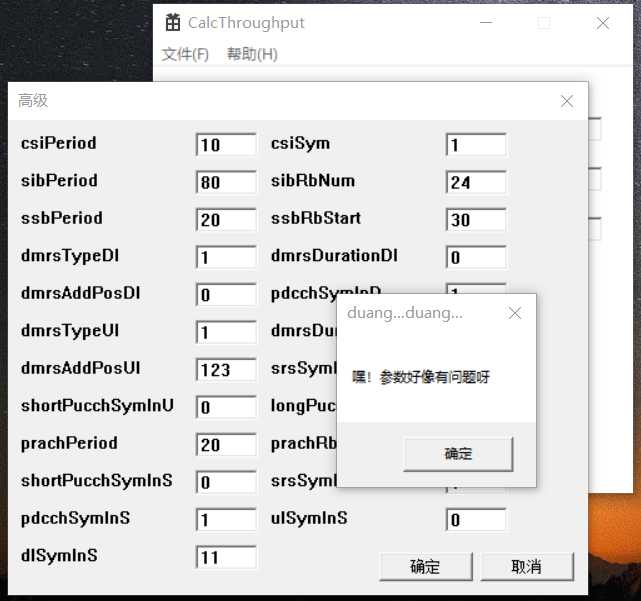
Task: Click the ulSymInS label
Action: click(x=309, y=518)
